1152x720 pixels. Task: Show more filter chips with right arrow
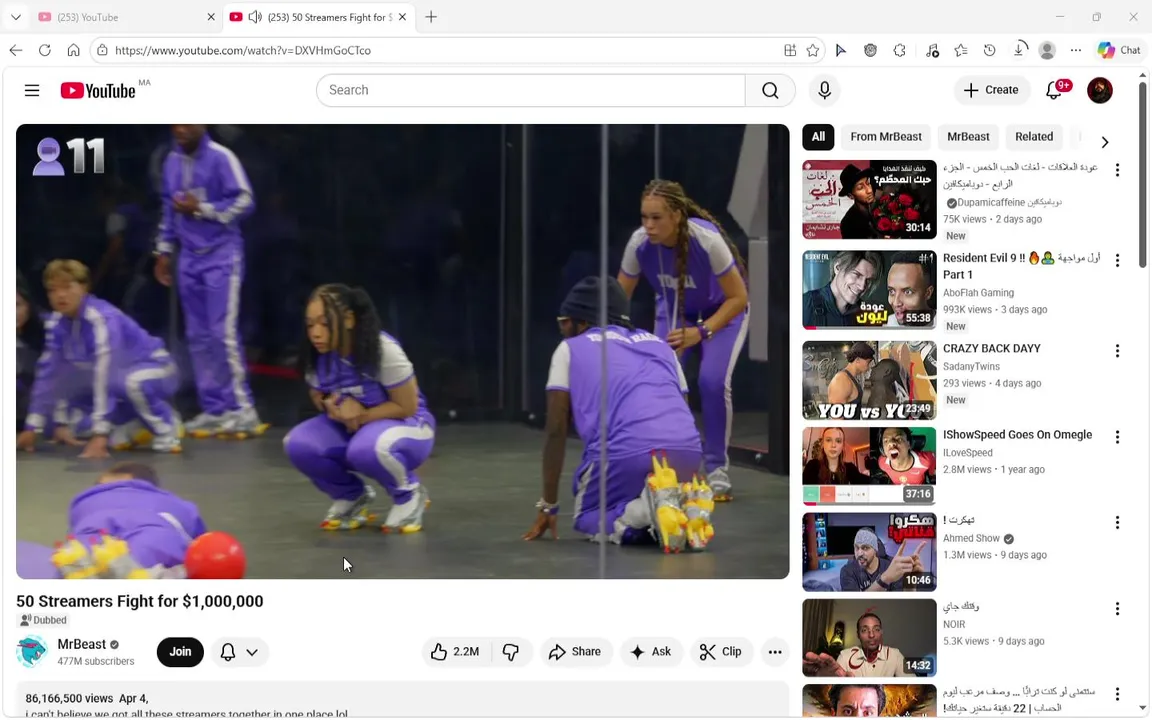click(x=1104, y=142)
